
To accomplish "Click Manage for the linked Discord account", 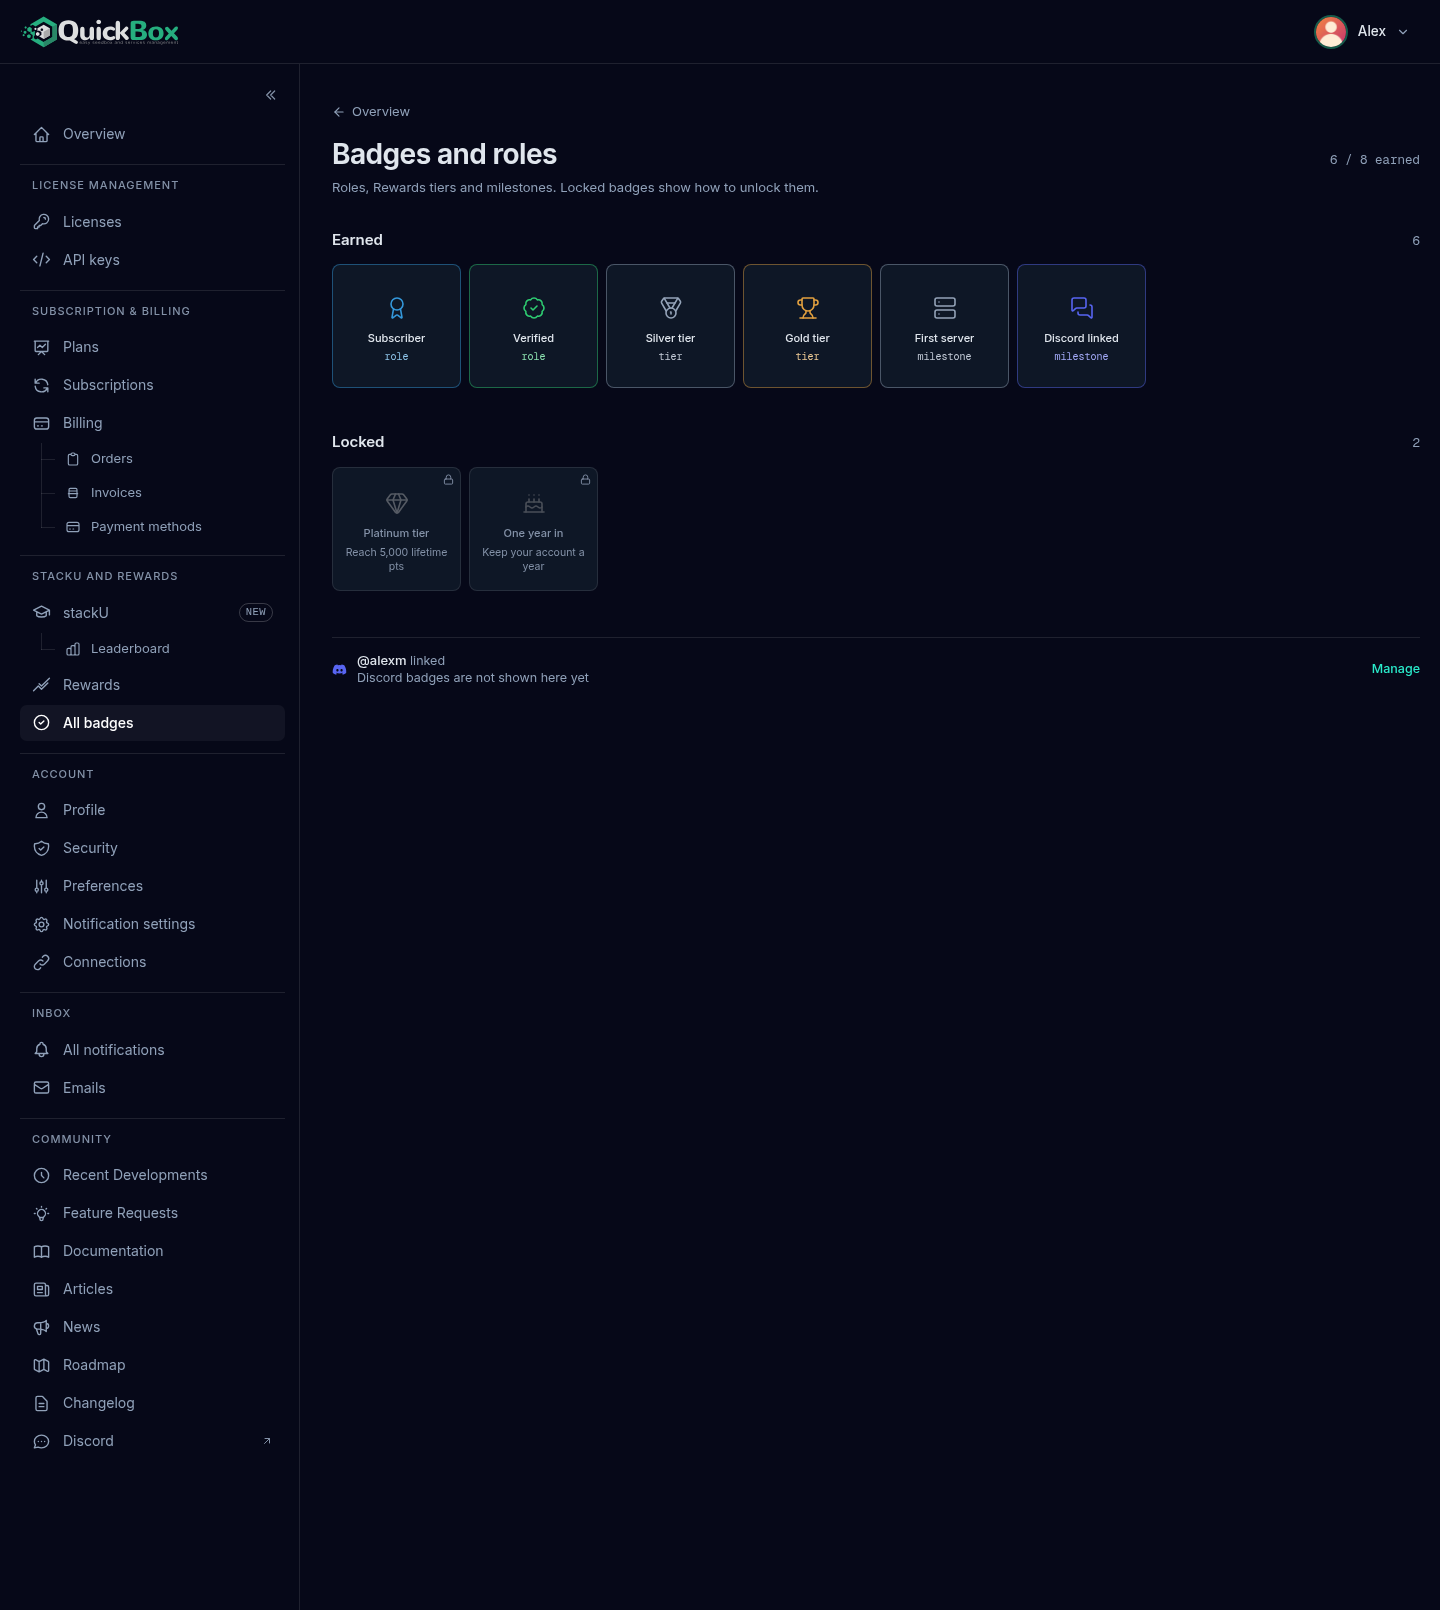I will point(1396,669).
